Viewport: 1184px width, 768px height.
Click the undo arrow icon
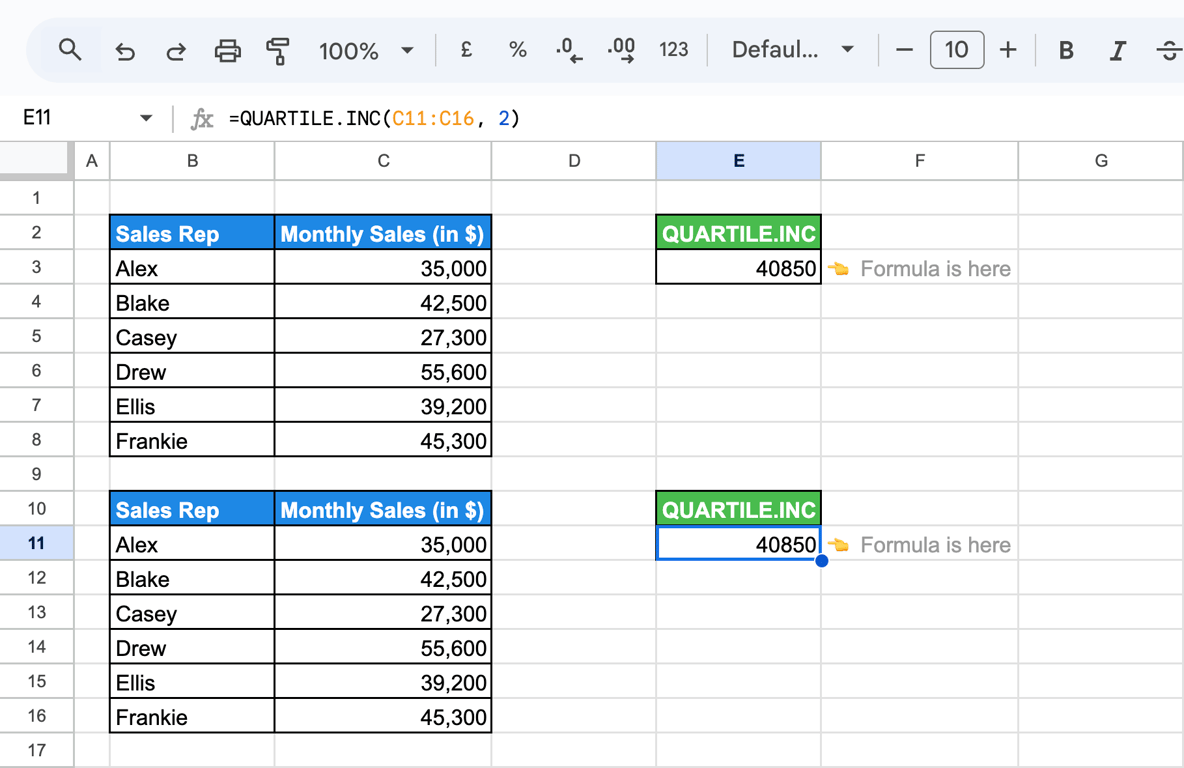125,51
